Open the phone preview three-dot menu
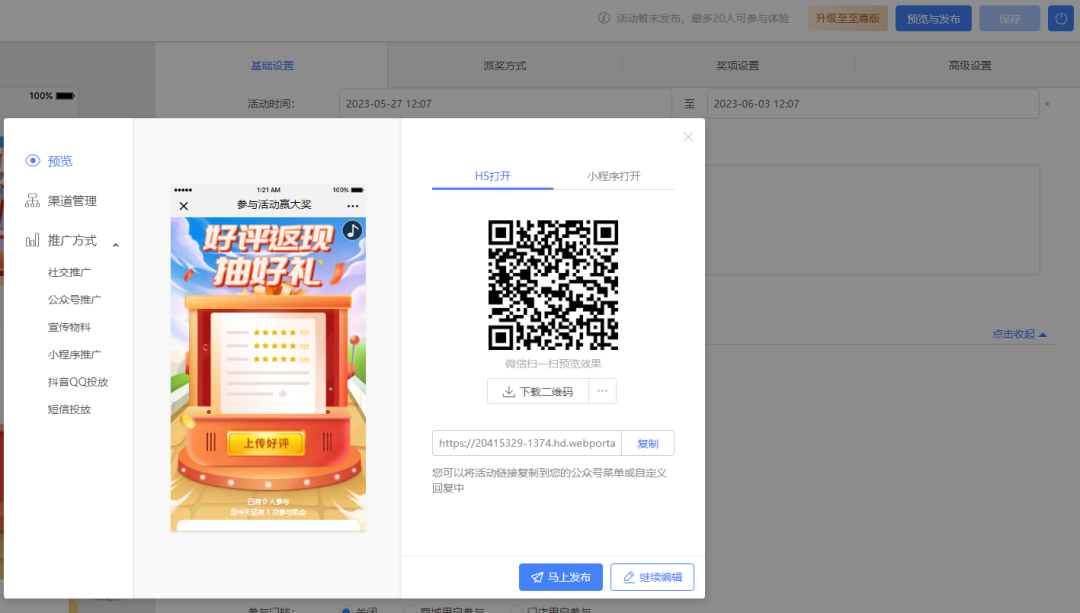 coord(353,206)
